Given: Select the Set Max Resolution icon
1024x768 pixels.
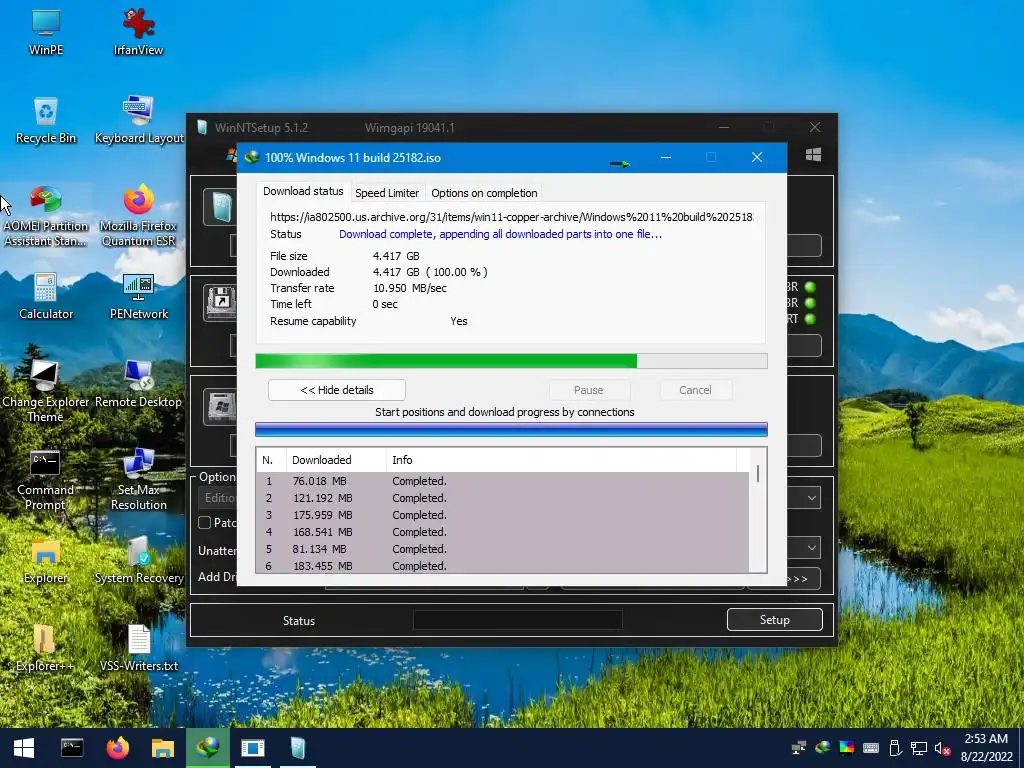Looking at the screenshot, I should coord(138,479).
